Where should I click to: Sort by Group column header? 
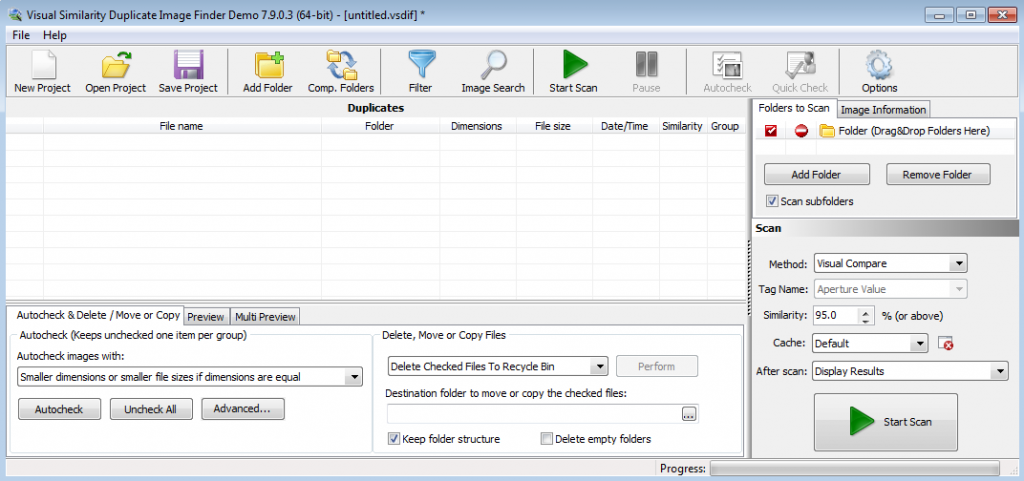pos(725,127)
